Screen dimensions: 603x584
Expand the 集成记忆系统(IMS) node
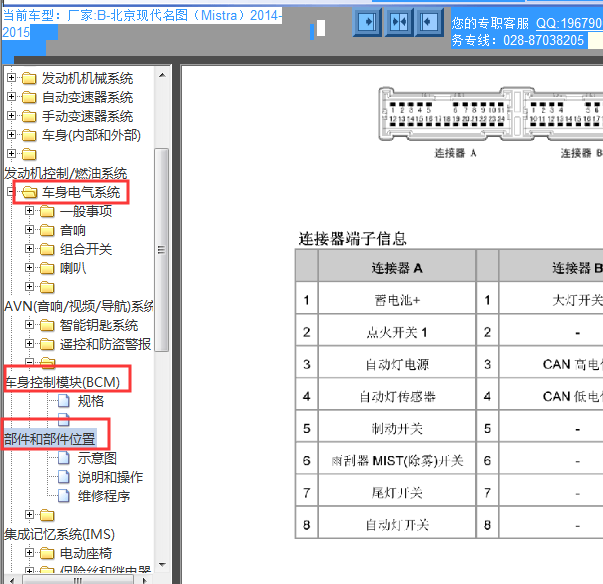pyautogui.click(x=29, y=515)
